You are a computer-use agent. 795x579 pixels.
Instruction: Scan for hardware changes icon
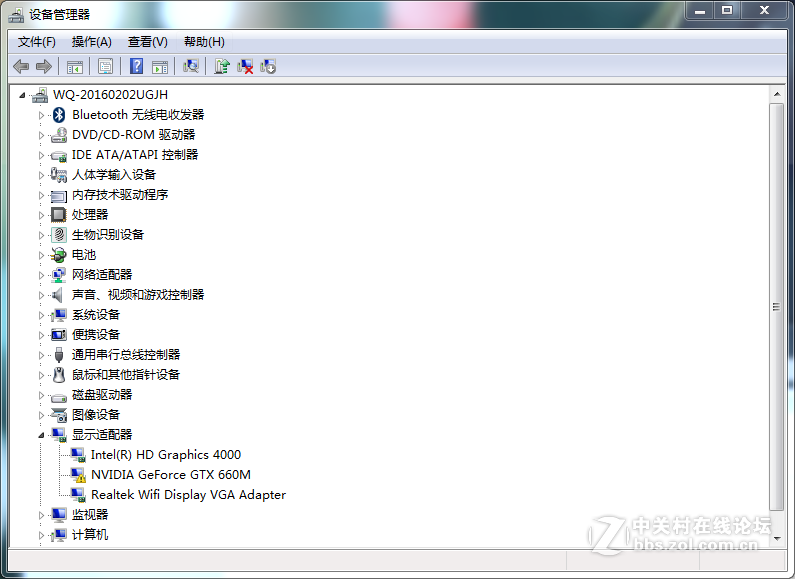191,66
